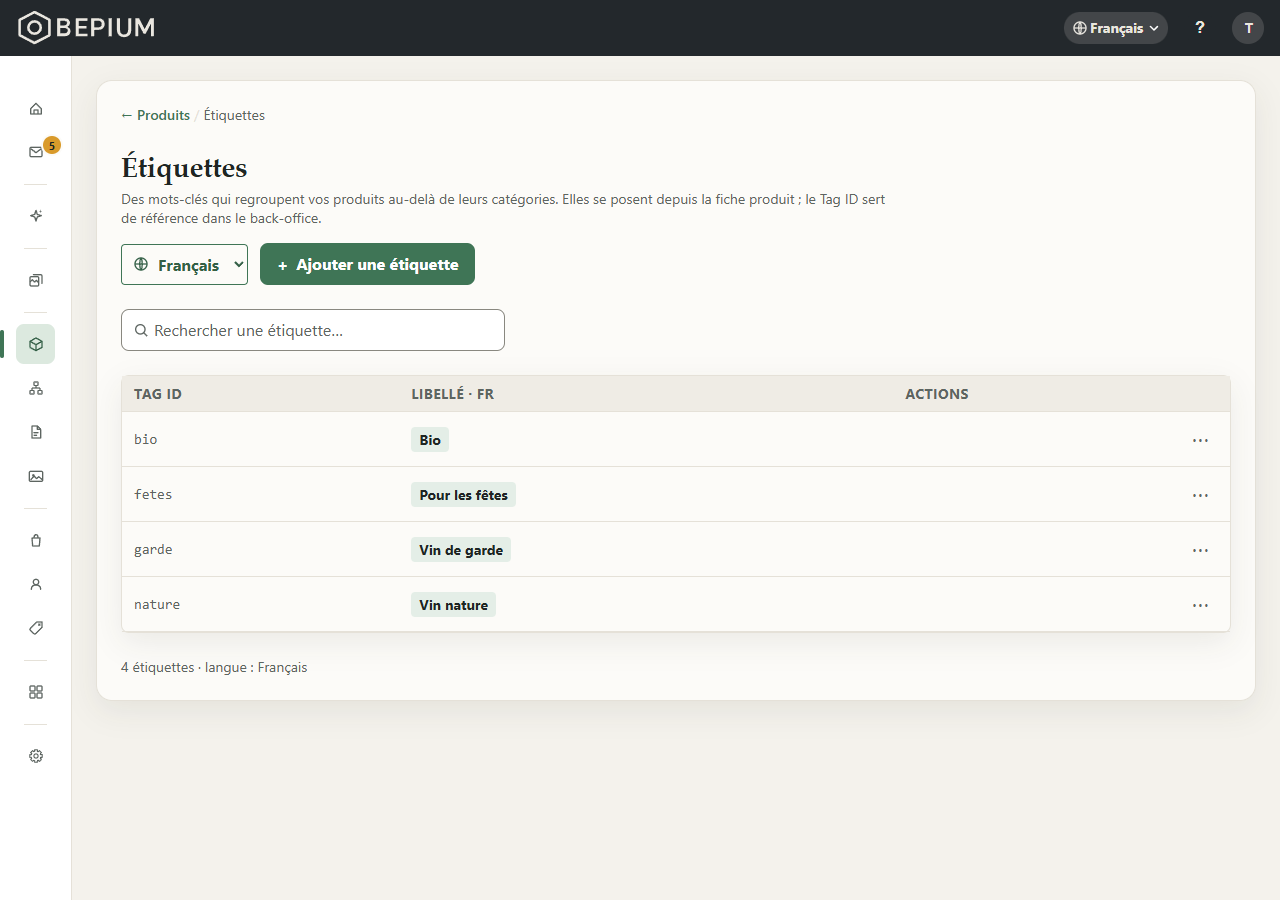Open the image media icon in sidebar

[x=36, y=476]
